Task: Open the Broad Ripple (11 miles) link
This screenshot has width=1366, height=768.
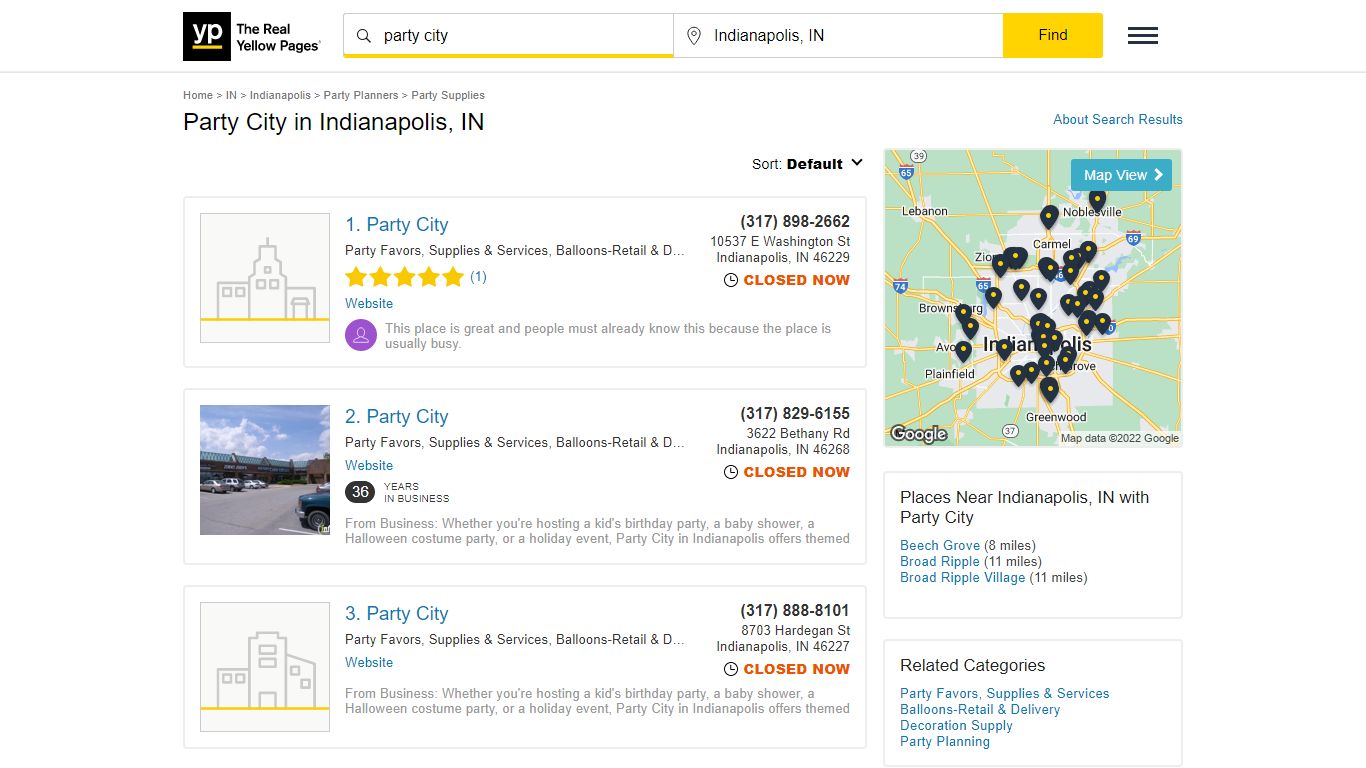Action: (940, 562)
